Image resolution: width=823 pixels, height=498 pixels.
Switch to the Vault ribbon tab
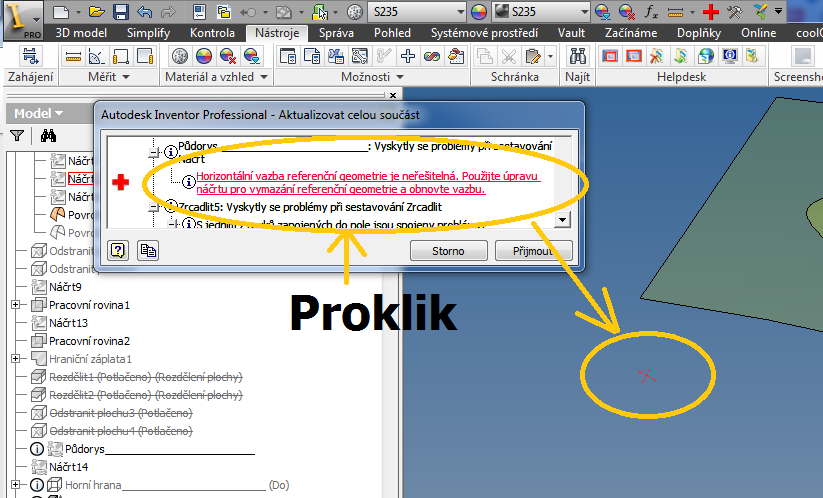point(572,33)
